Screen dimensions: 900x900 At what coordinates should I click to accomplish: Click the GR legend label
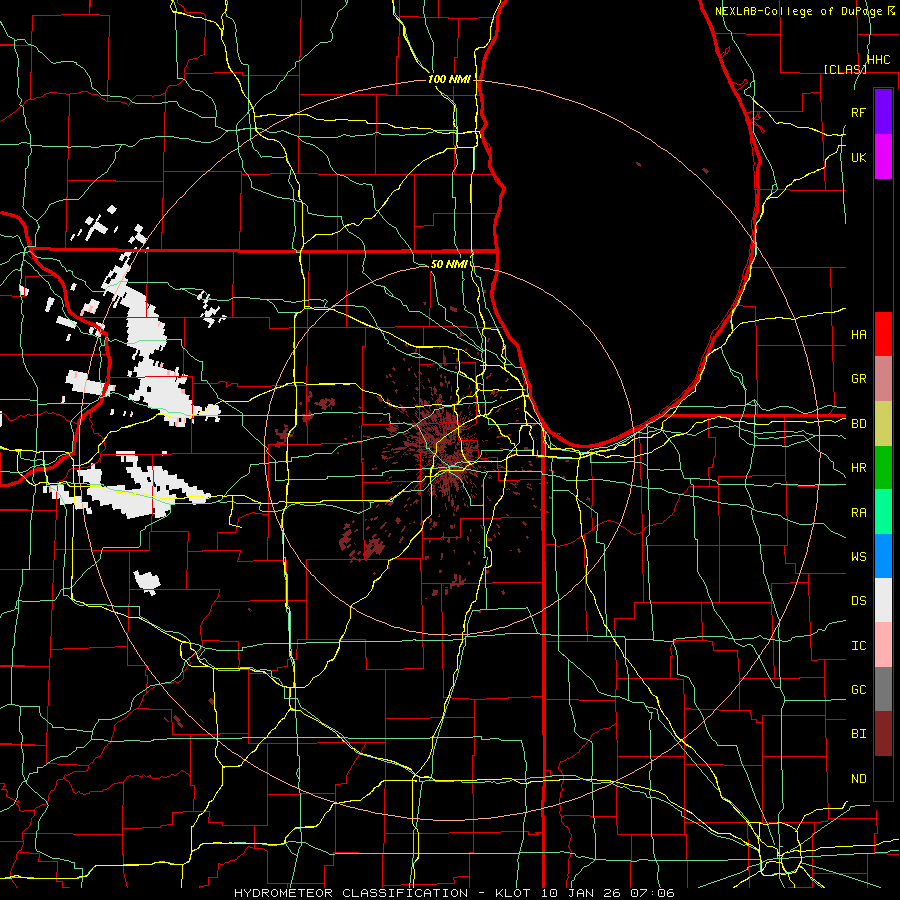click(859, 379)
